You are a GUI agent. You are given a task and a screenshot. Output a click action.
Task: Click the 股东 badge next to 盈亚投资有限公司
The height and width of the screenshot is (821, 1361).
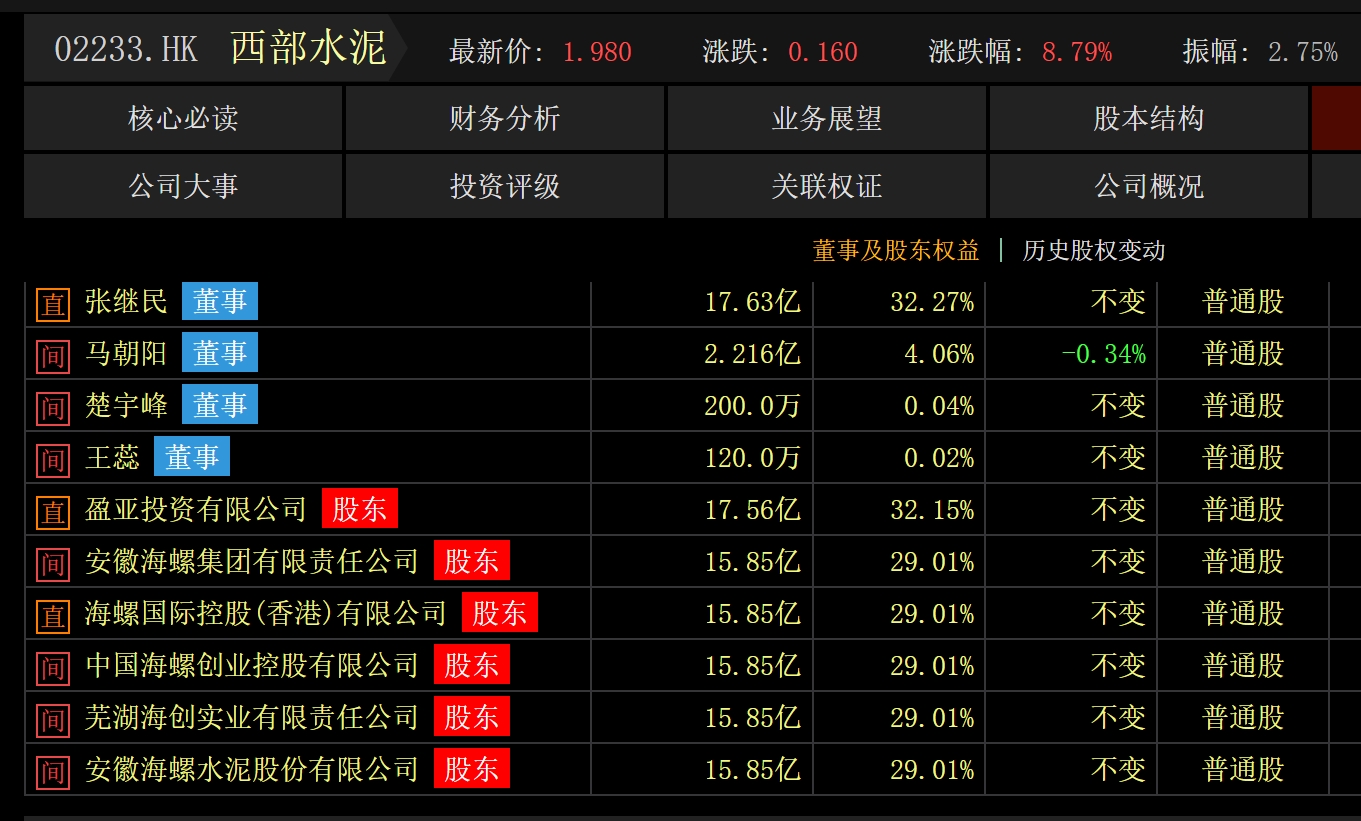tap(360, 509)
